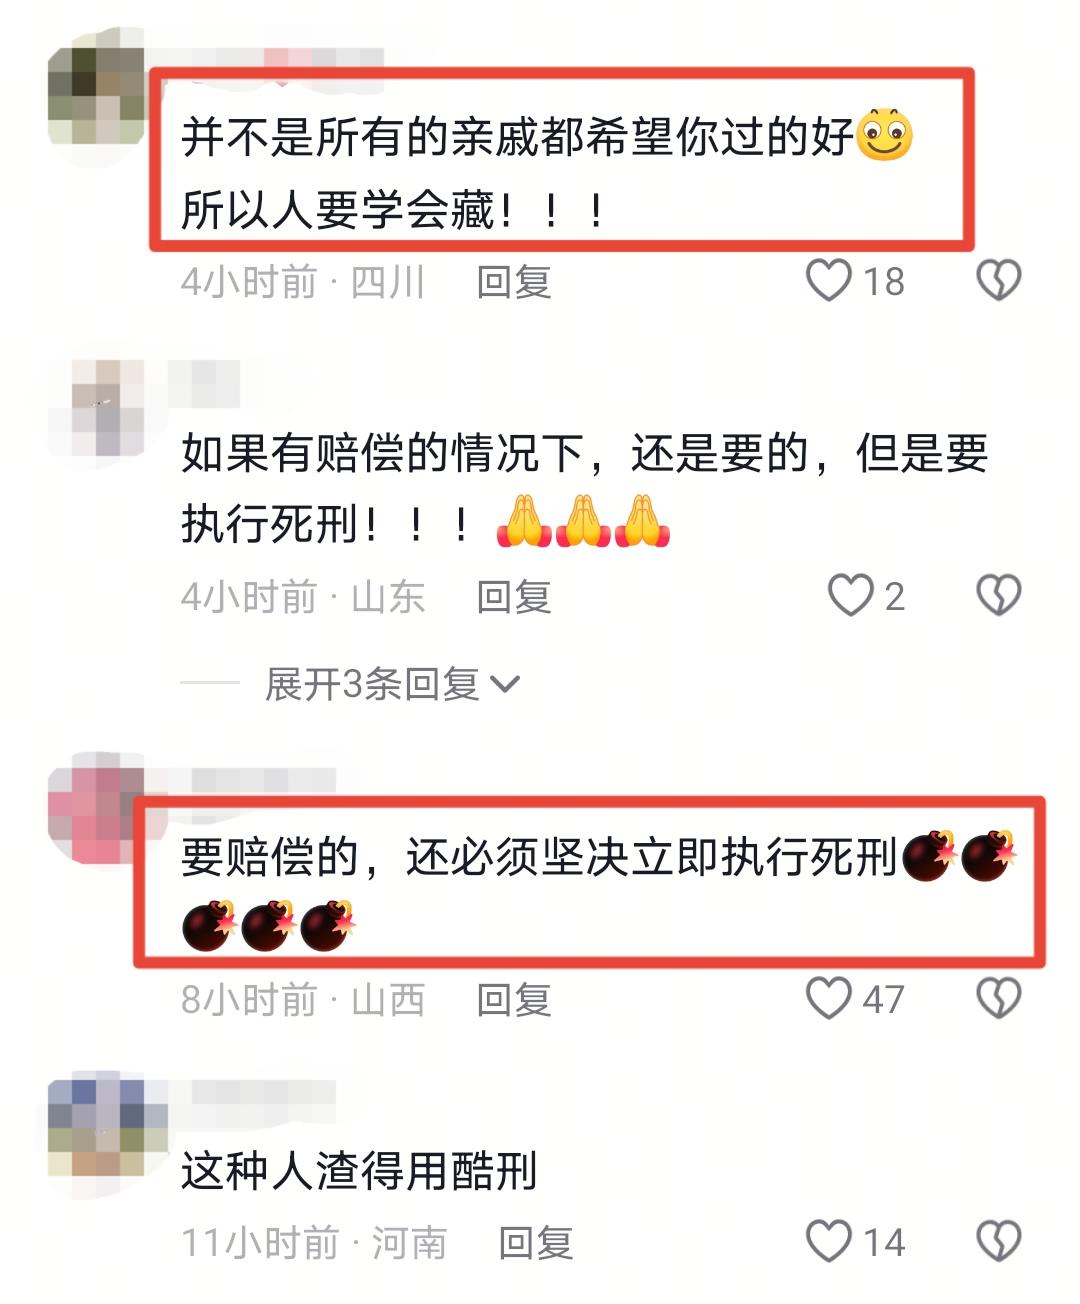The width and height of the screenshot is (1080, 1304).
Task: Reply to the Sichuan comment via 回复
Action: click(x=514, y=282)
